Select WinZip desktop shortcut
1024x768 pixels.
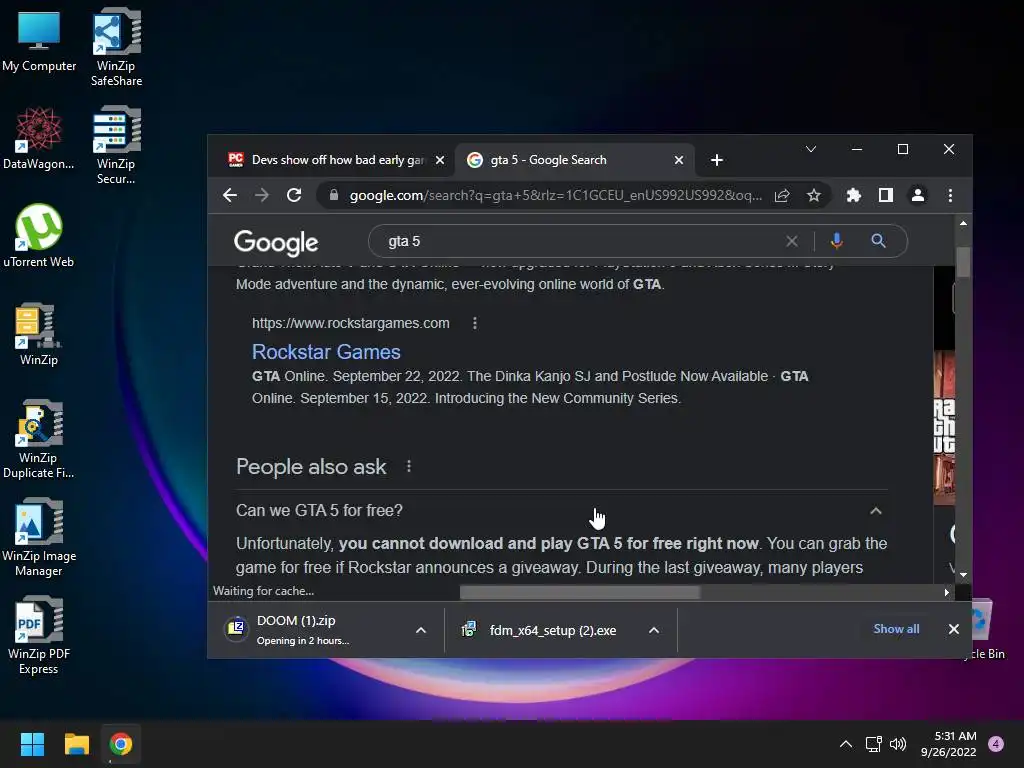(39, 334)
